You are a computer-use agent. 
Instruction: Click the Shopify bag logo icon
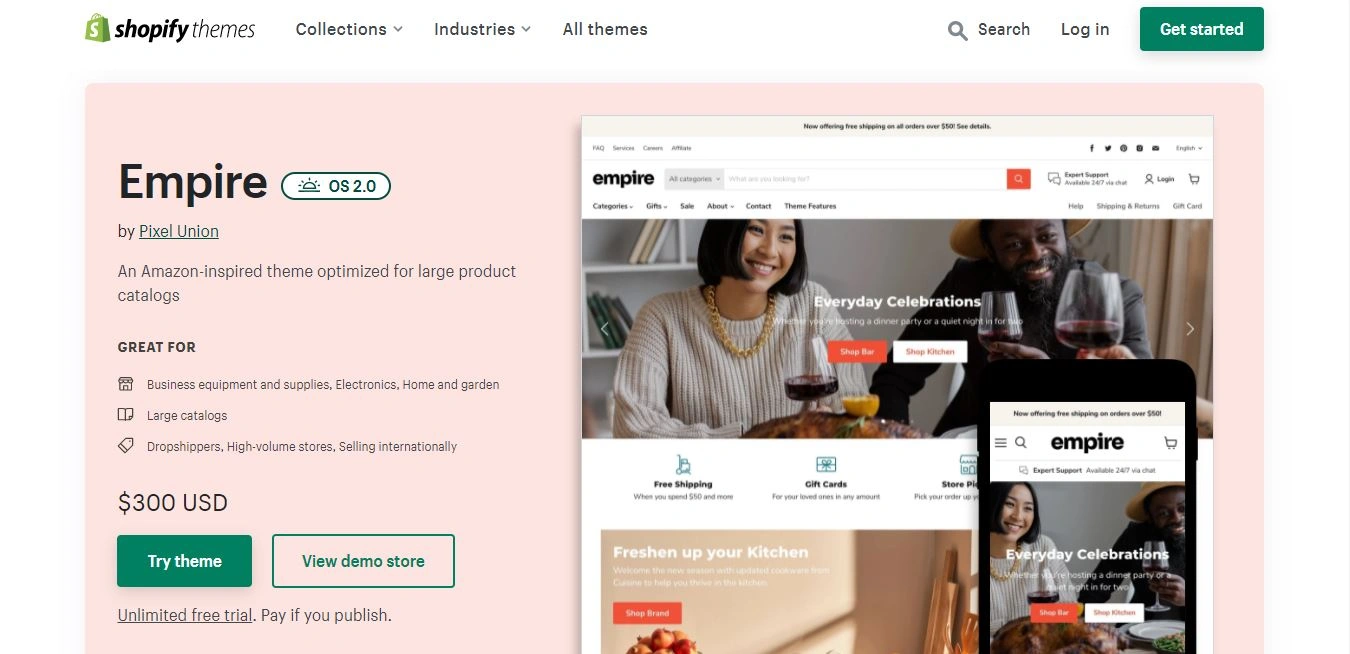(x=97, y=29)
